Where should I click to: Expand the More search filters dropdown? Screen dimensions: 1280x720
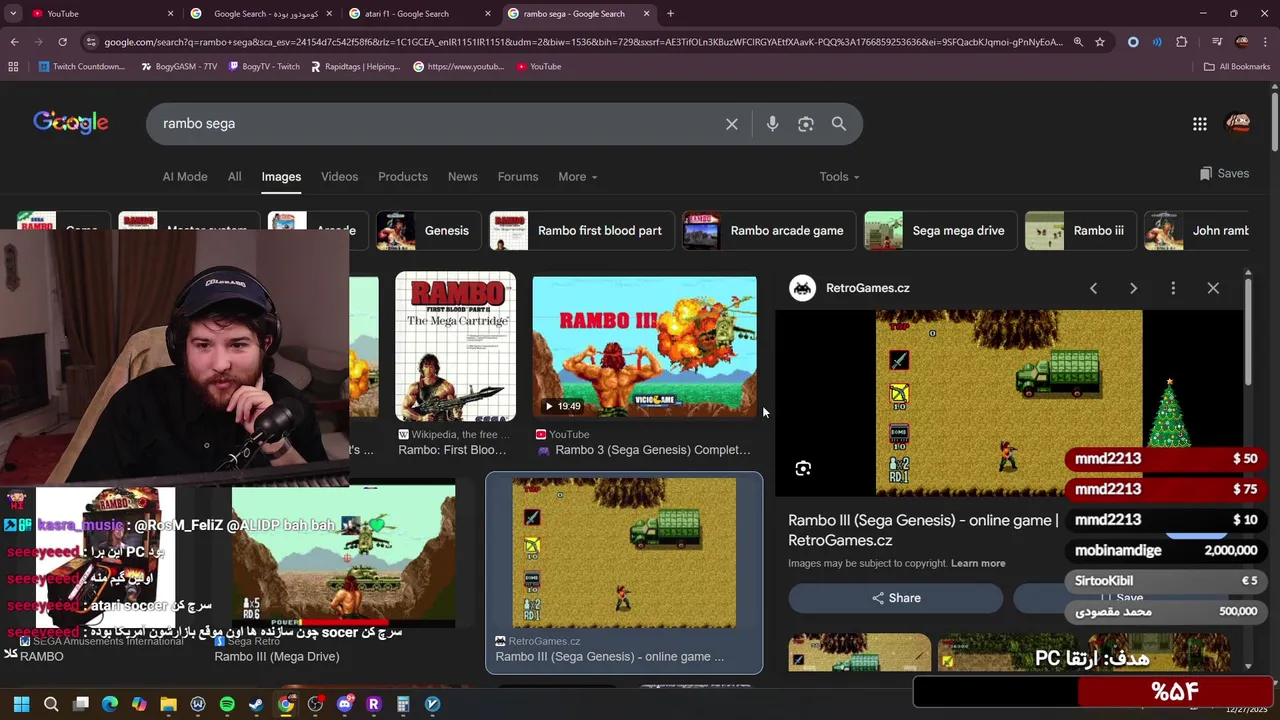click(x=577, y=177)
